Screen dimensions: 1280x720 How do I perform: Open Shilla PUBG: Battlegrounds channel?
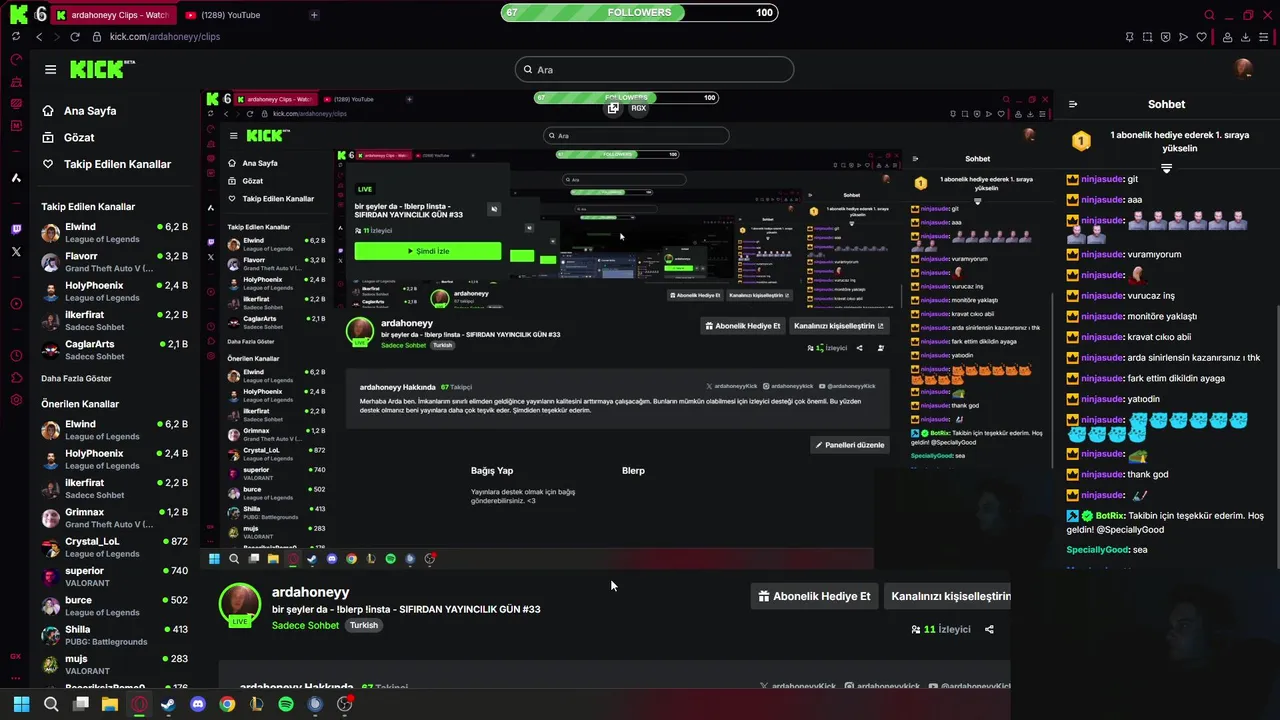coord(114,635)
